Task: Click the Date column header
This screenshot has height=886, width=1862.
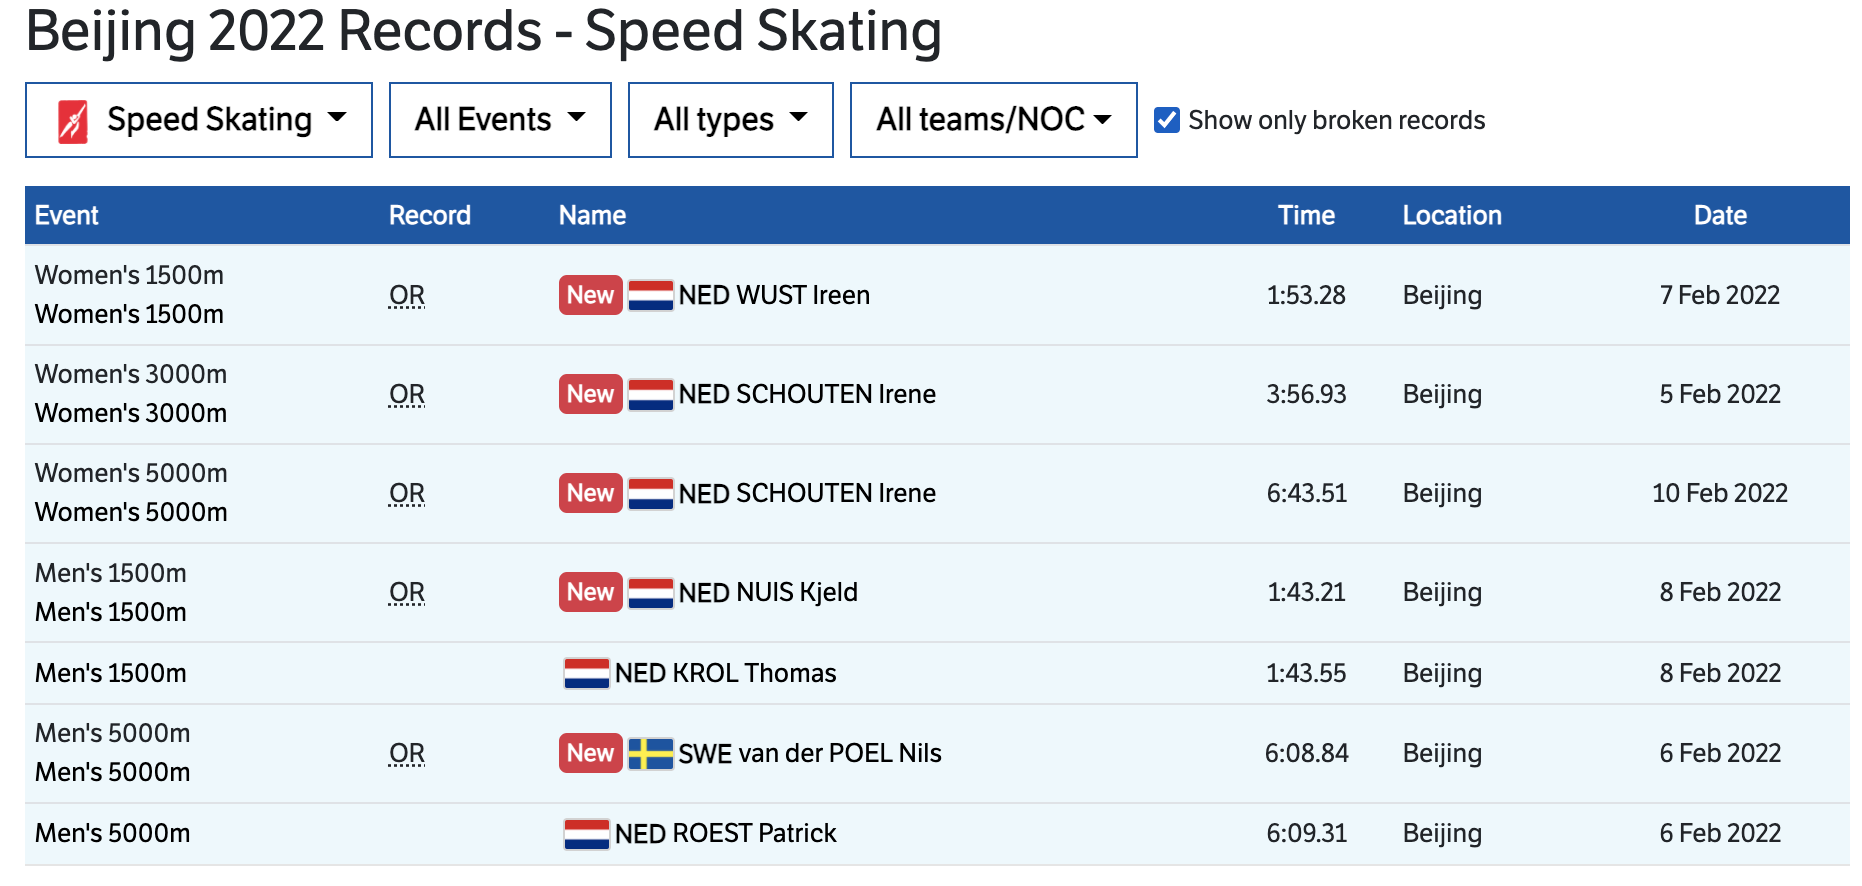Action: [1720, 216]
